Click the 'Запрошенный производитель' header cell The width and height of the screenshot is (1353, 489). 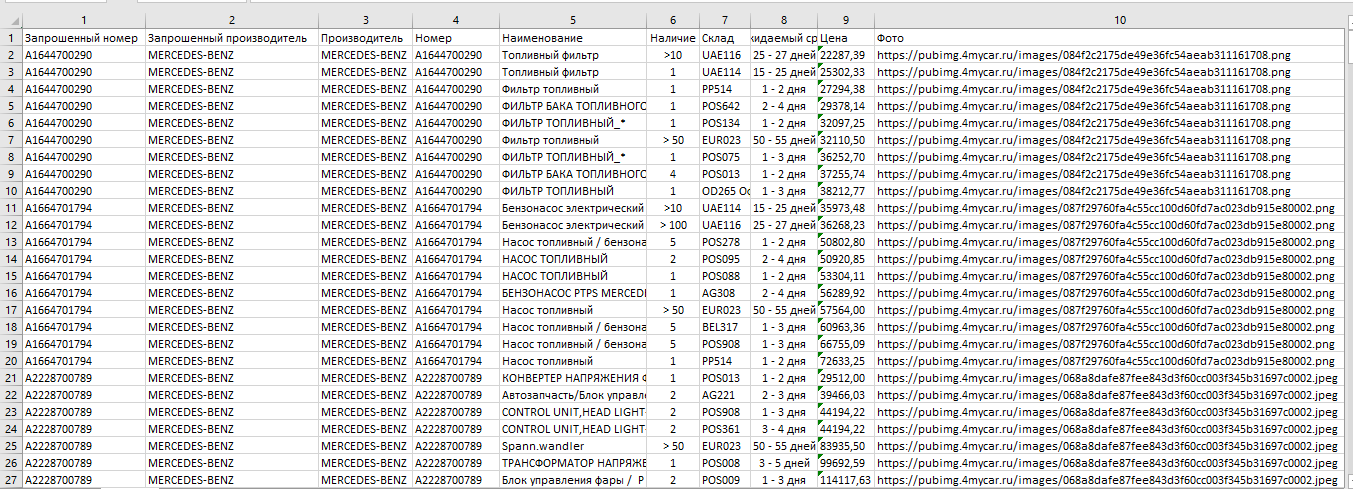point(231,38)
